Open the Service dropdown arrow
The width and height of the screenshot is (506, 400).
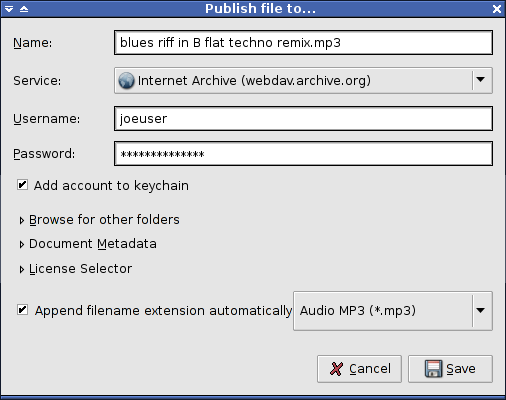pyautogui.click(x=481, y=80)
